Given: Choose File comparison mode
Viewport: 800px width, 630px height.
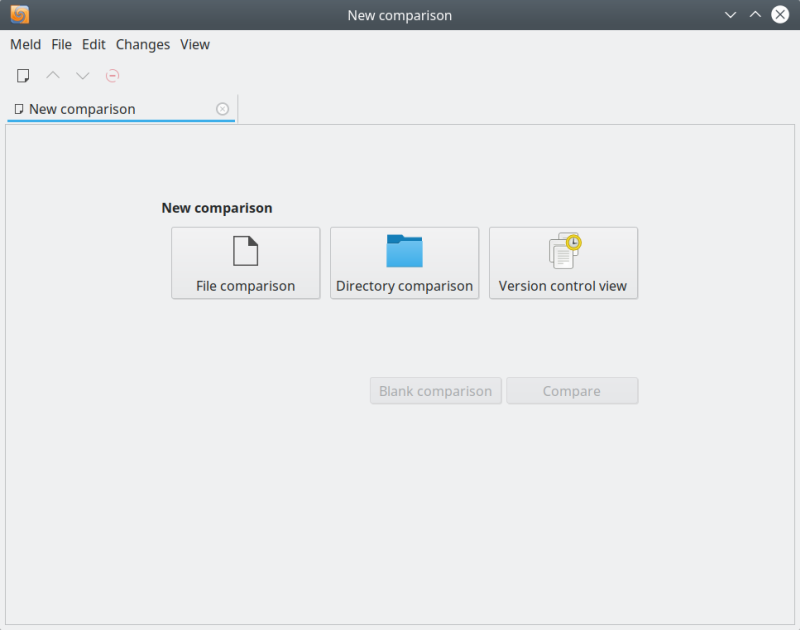Looking at the screenshot, I should pyautogui.click(x=245, y=263).
